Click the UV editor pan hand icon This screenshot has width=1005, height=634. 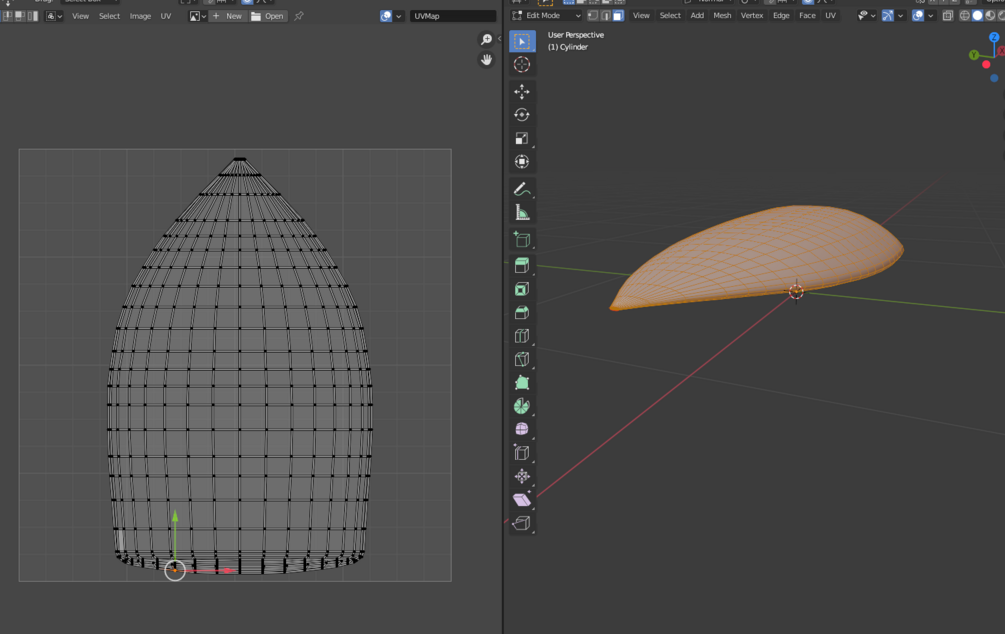click(486, 60)
